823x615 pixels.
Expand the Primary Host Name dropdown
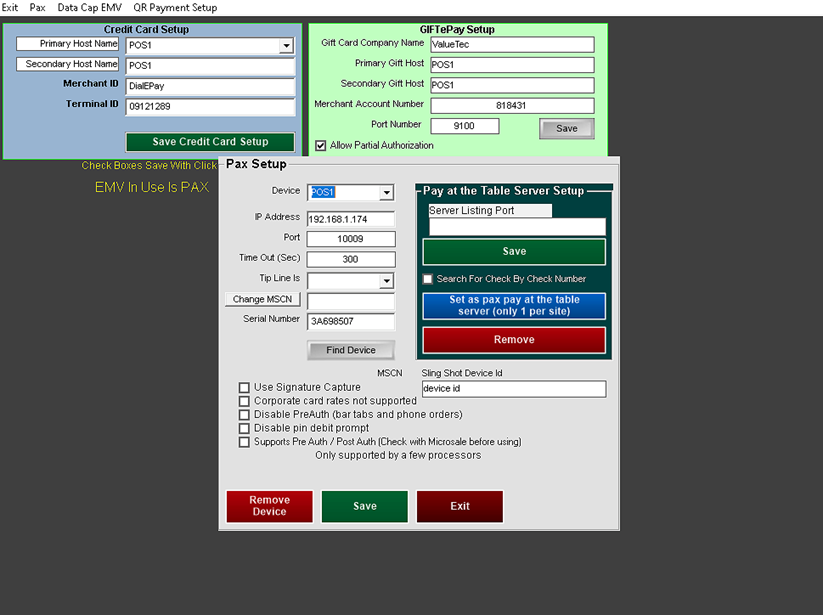click(286, 46)
